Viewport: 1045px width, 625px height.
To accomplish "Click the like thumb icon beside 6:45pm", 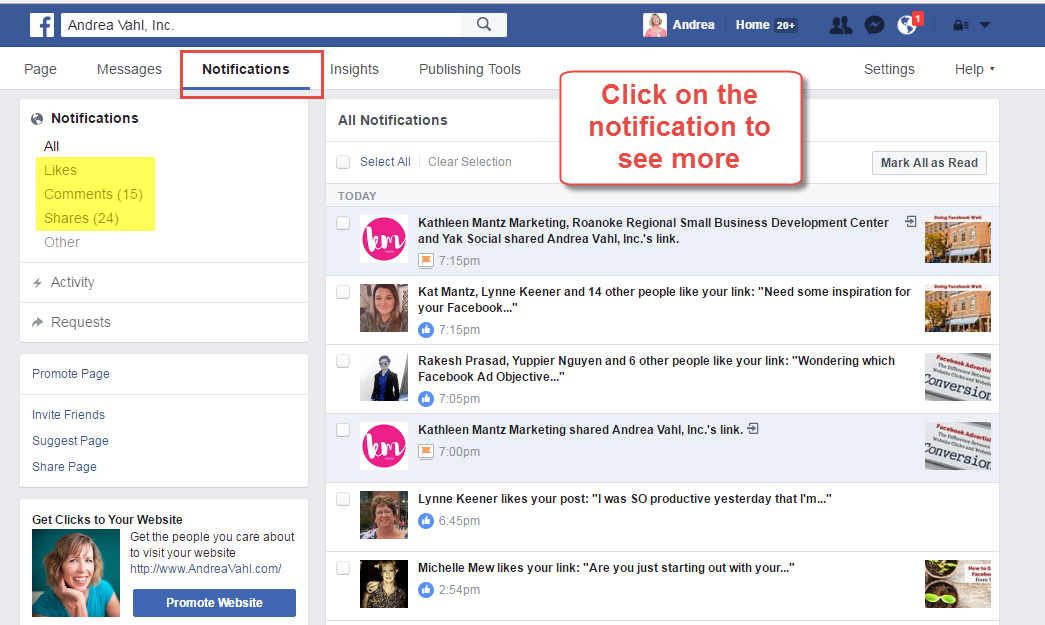I will pos(426,520).
